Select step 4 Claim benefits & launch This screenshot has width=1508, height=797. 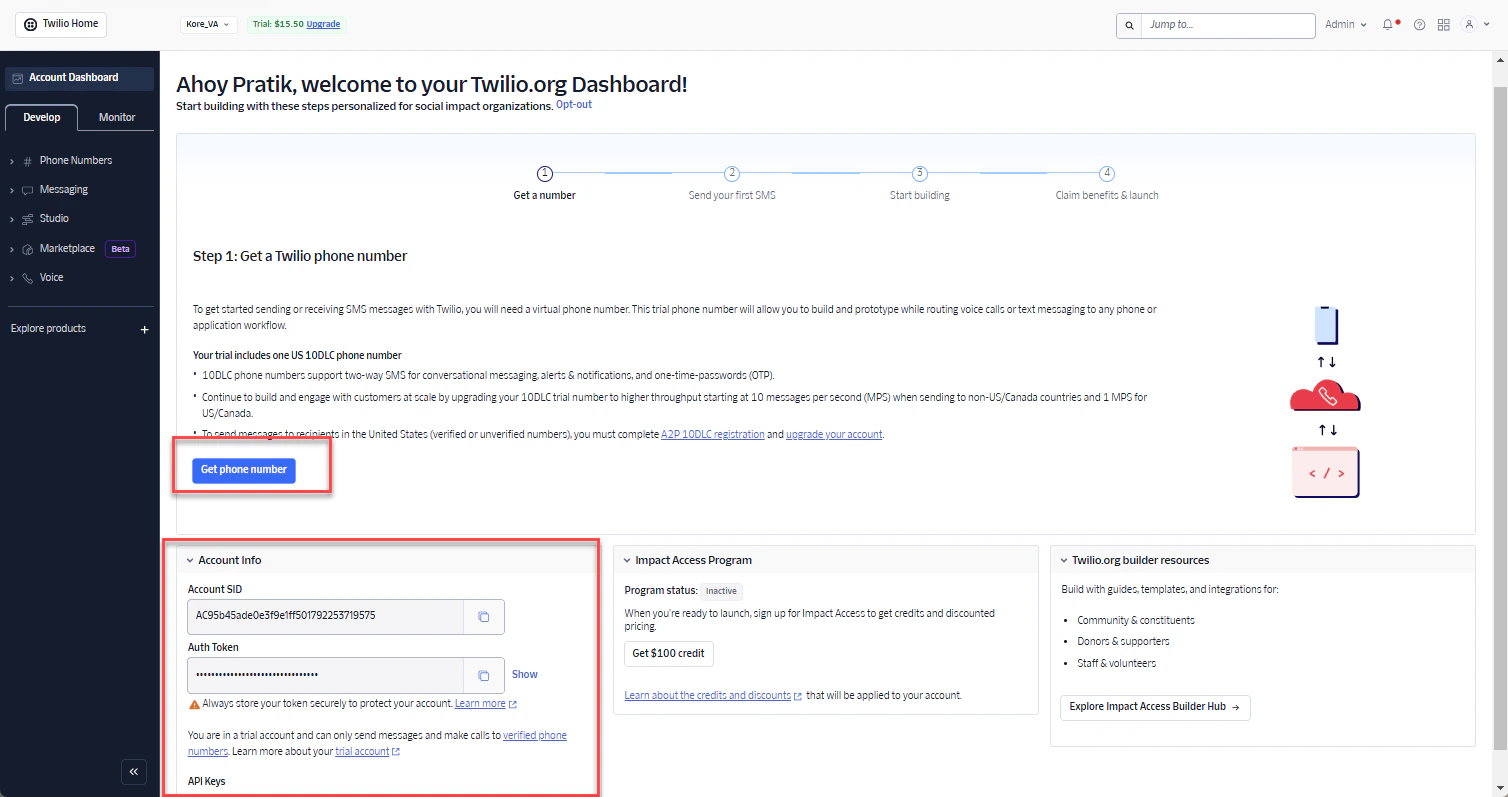point(1107,184)
